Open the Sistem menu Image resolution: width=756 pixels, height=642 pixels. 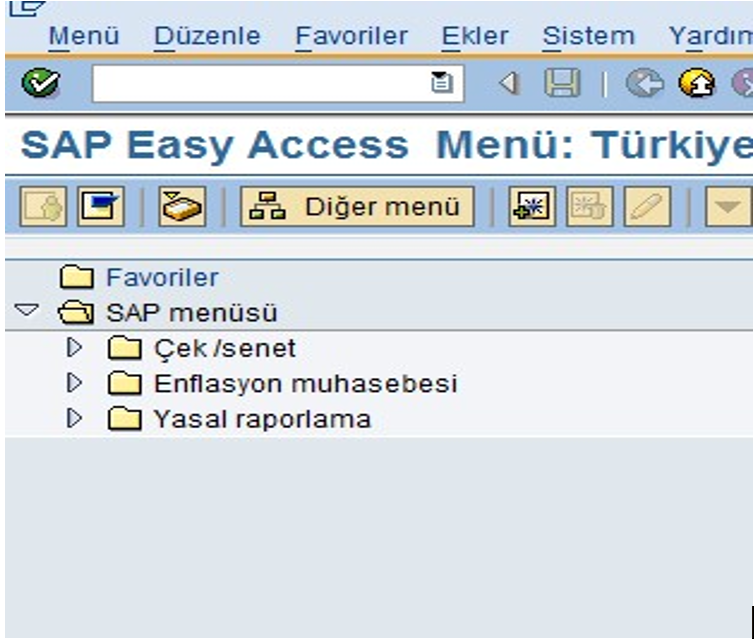pos(589,36)
